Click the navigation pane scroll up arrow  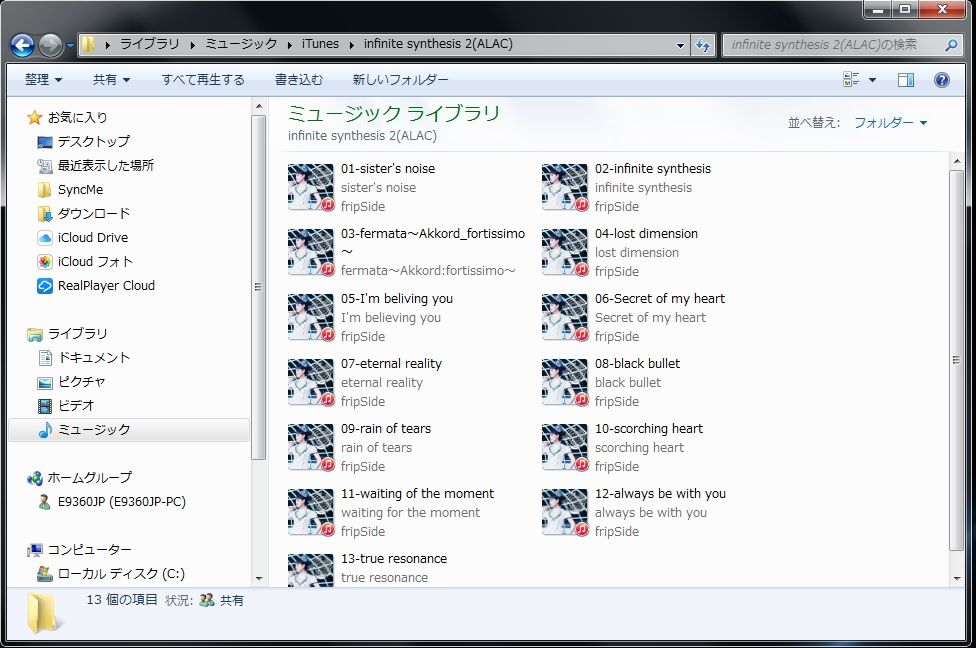[x=260, y=107]
